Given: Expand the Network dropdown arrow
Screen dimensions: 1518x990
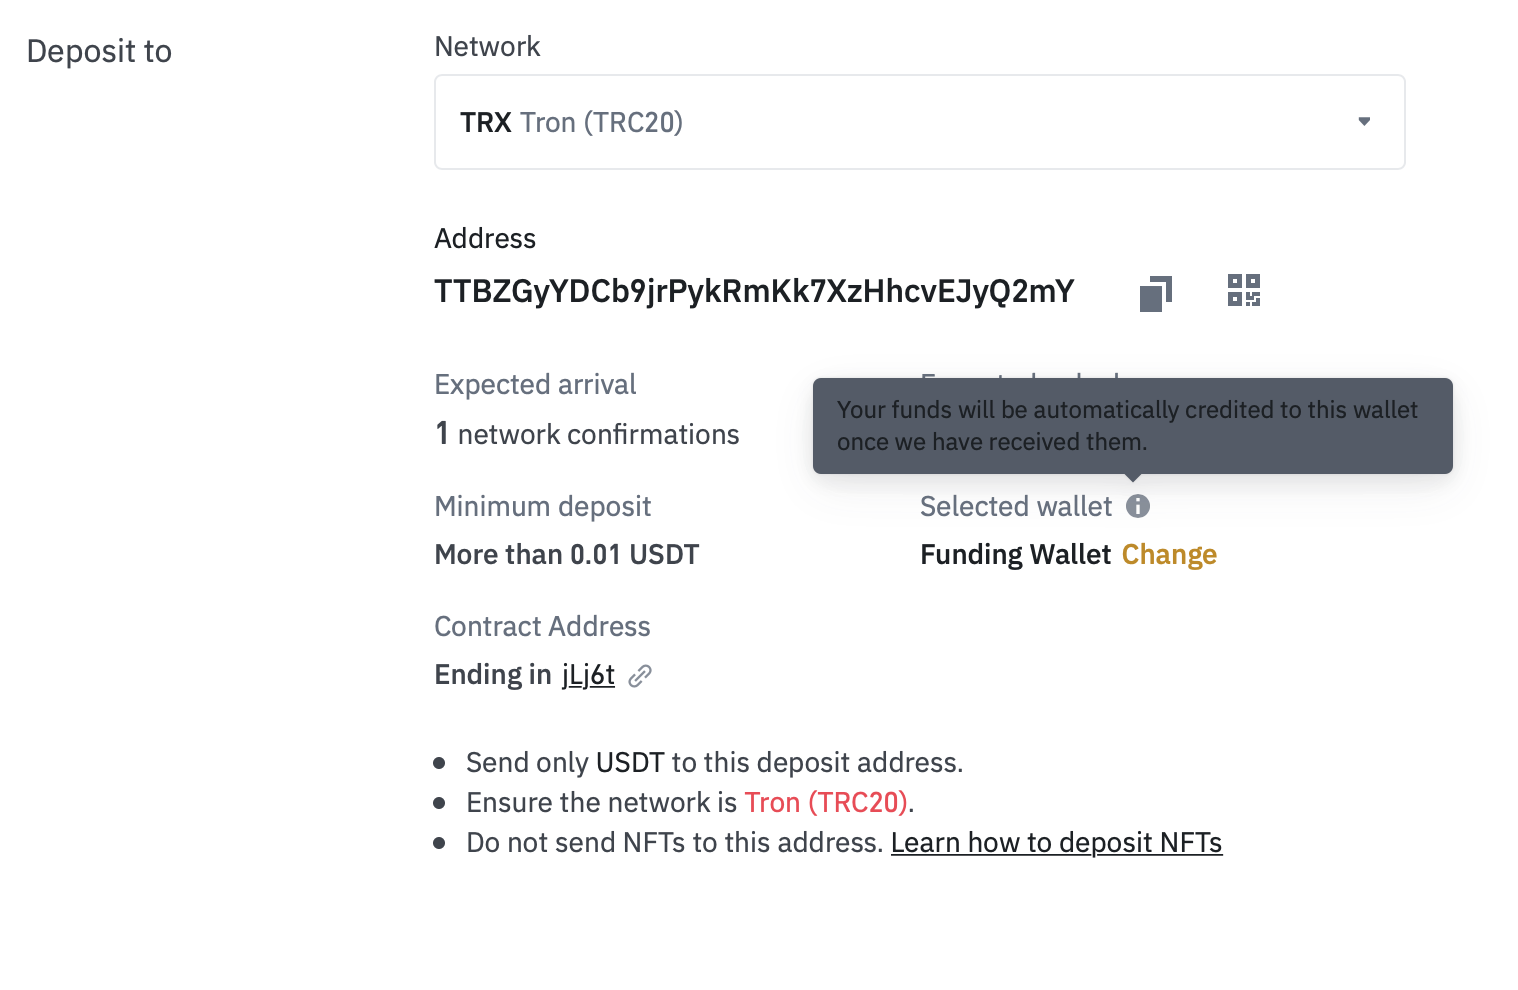Looking at the screenshot, I should 1364,122.
